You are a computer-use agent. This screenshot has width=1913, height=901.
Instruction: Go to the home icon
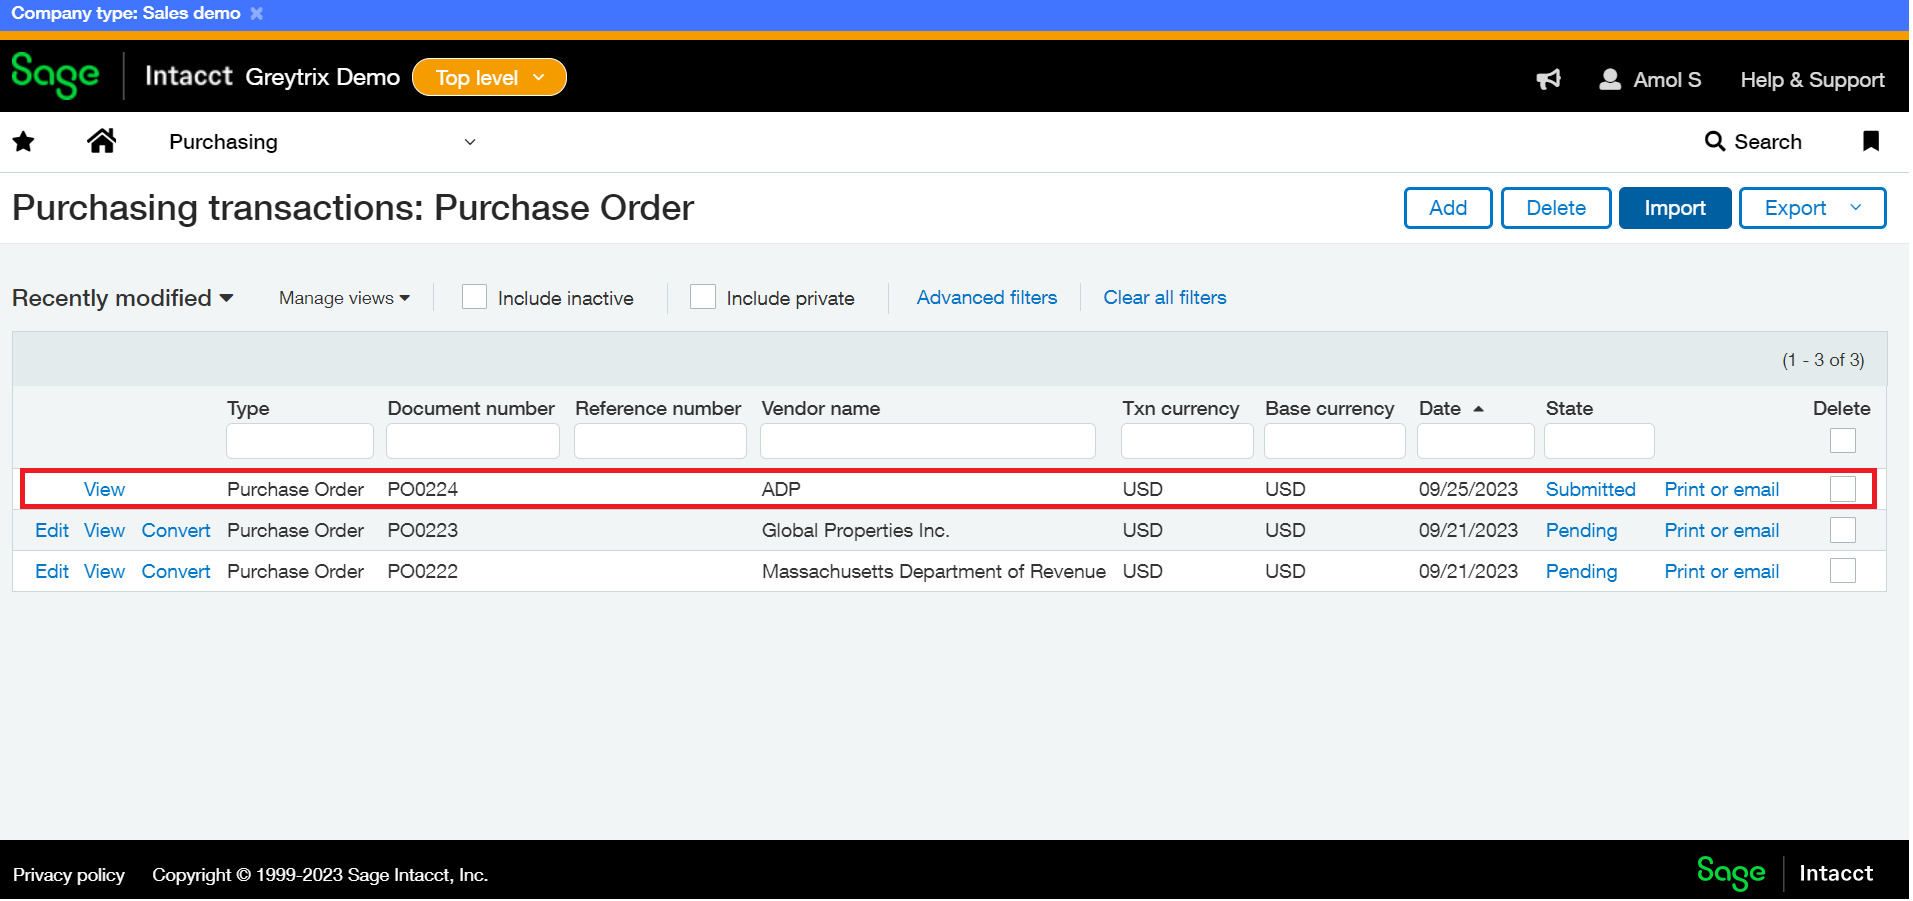coord(102,141)
